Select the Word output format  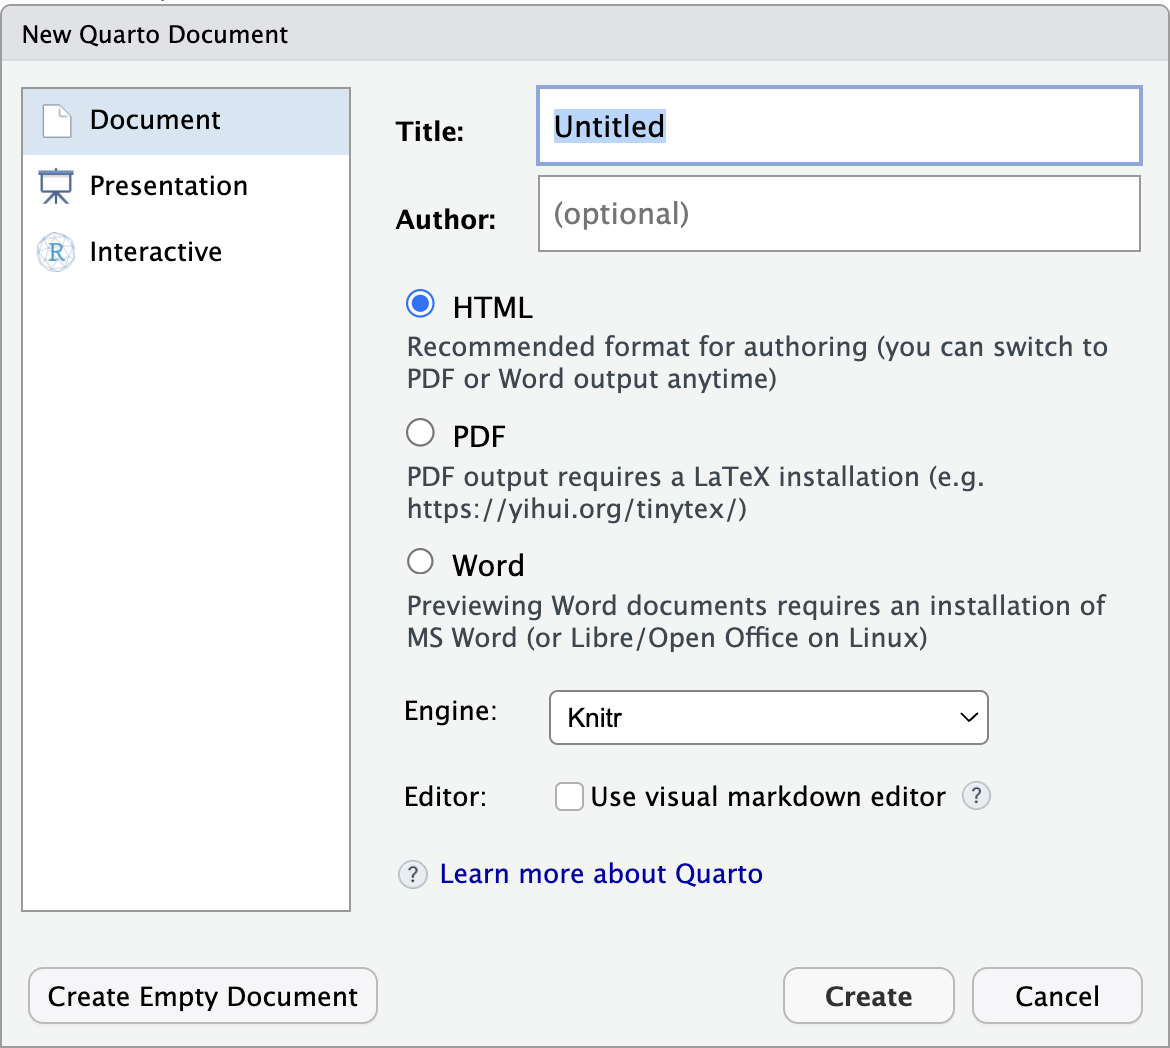(x=420, y=561)
